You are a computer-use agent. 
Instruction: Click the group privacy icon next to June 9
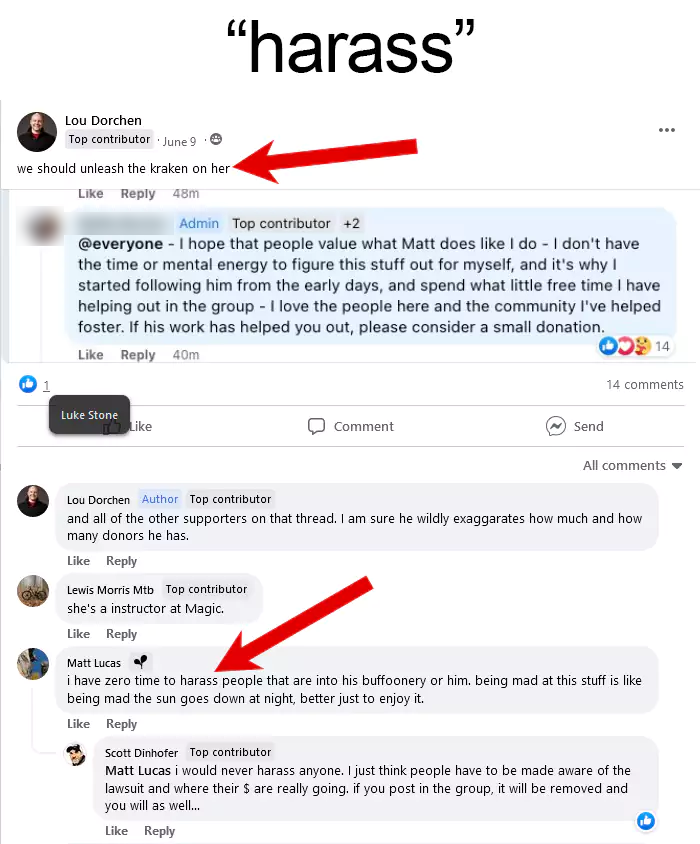216,139
